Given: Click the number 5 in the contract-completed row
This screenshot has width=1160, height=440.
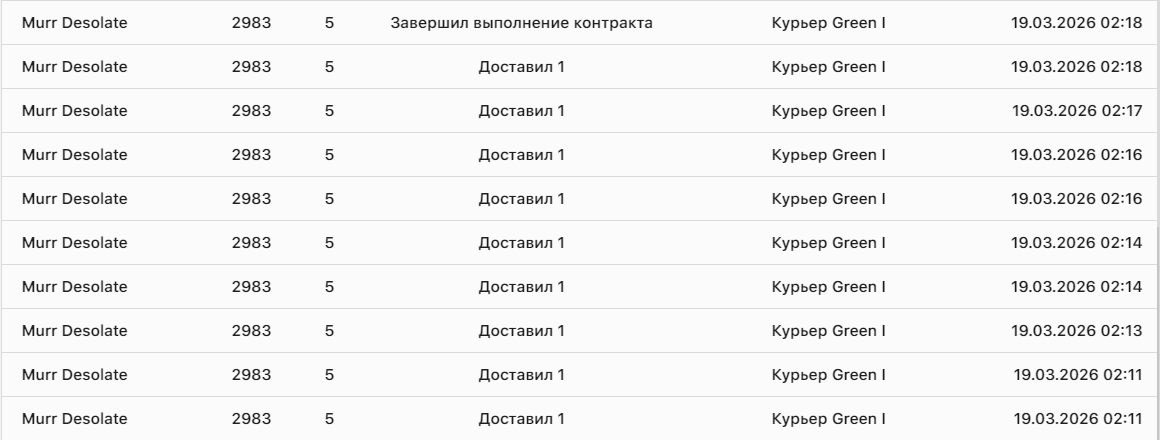Looking at the screenshot, I should pyautogui.click(x=329, y=23).
